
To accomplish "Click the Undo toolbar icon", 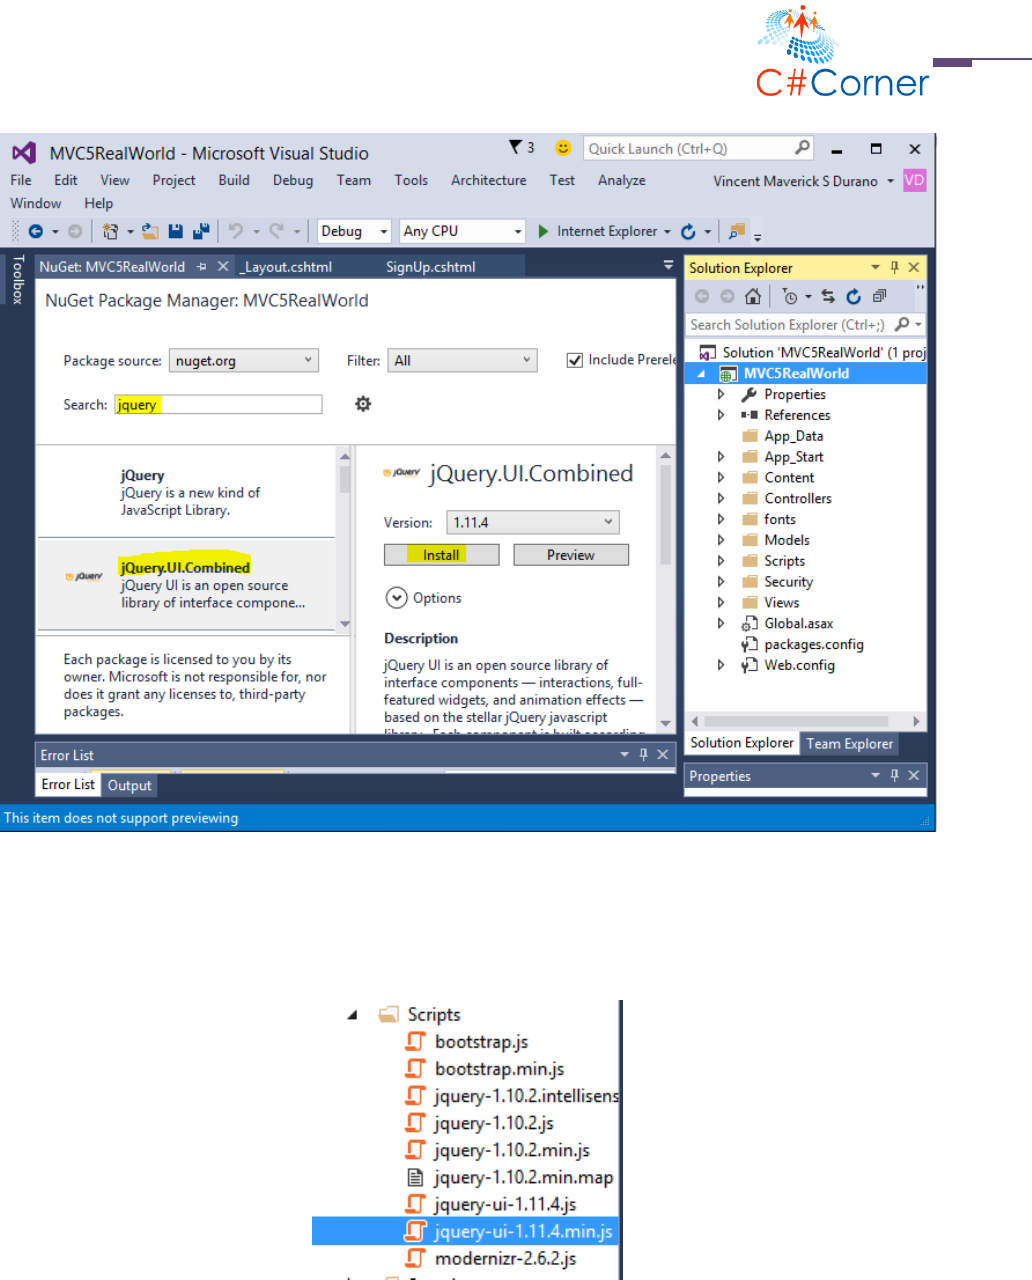I will coord(236,231).
